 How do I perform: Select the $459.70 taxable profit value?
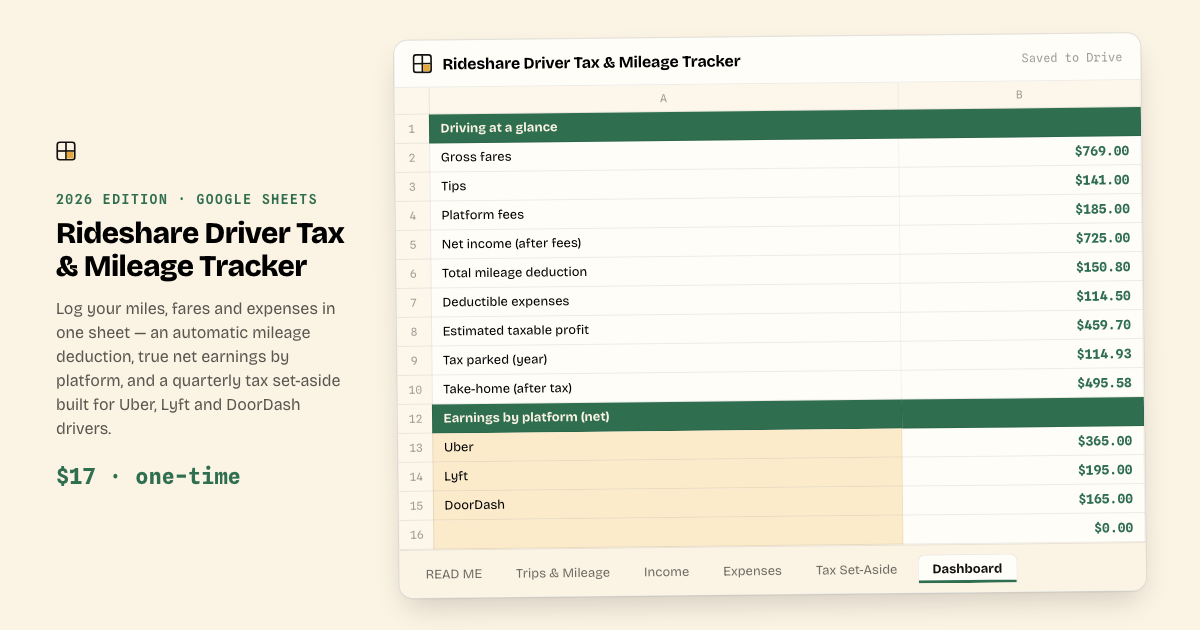pyautogui.click(x=1104, y=325)
